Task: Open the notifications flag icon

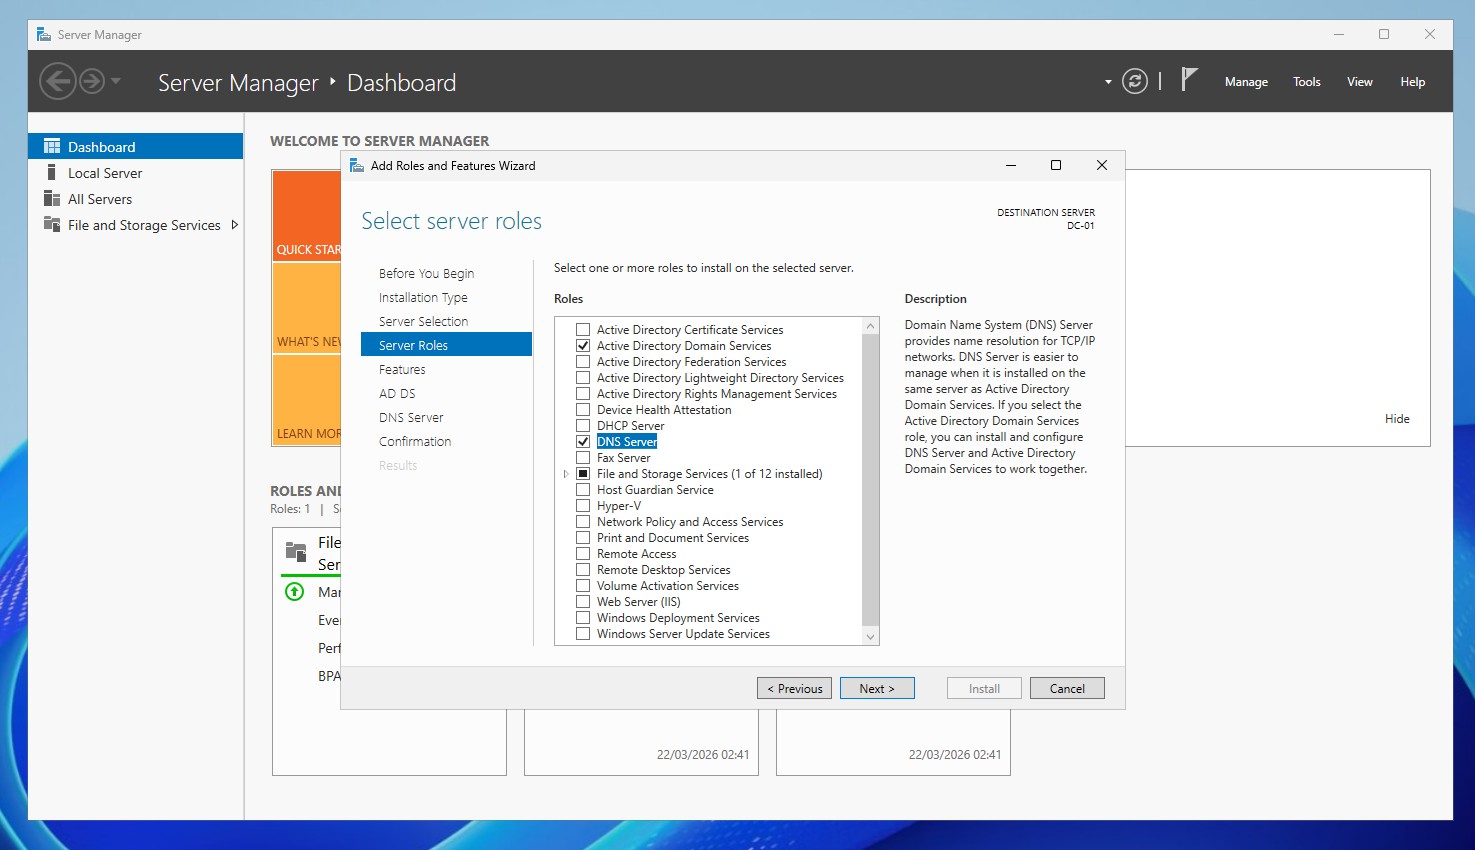Action: [x=1188, y=80]
